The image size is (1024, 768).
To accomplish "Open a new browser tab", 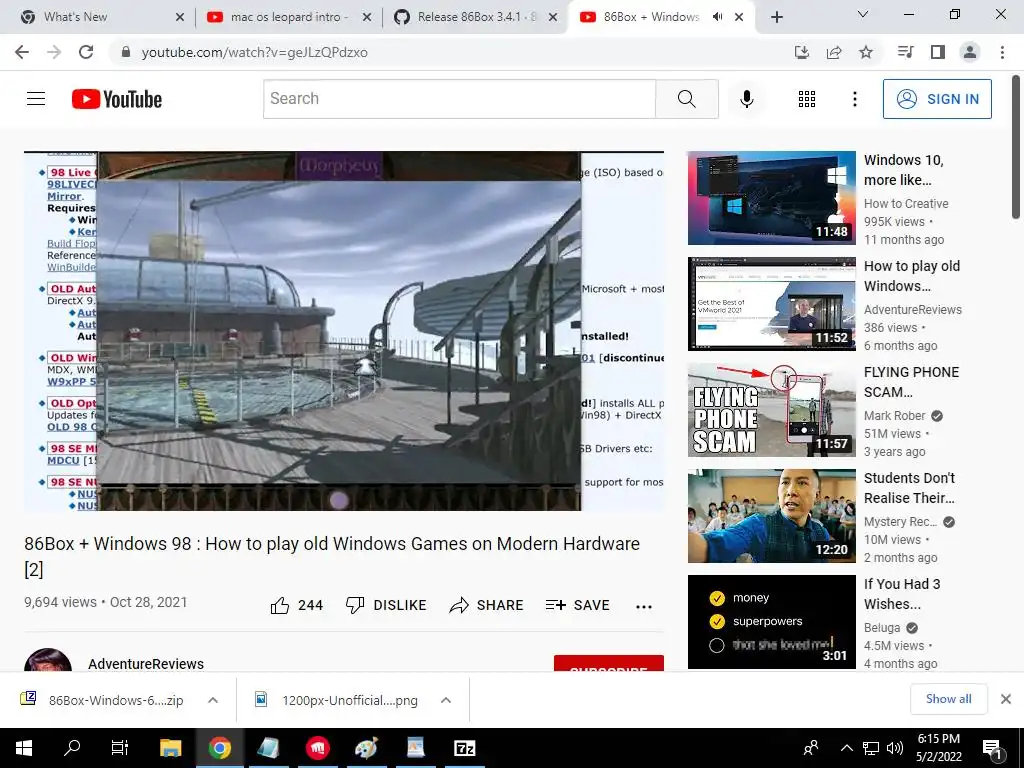I will [776, 17].
